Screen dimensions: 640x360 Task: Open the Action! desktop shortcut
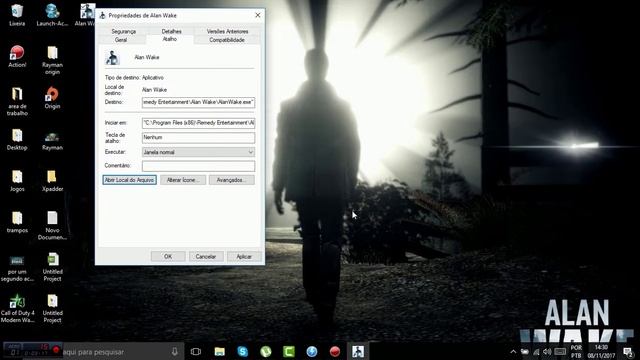coord(17,56)
